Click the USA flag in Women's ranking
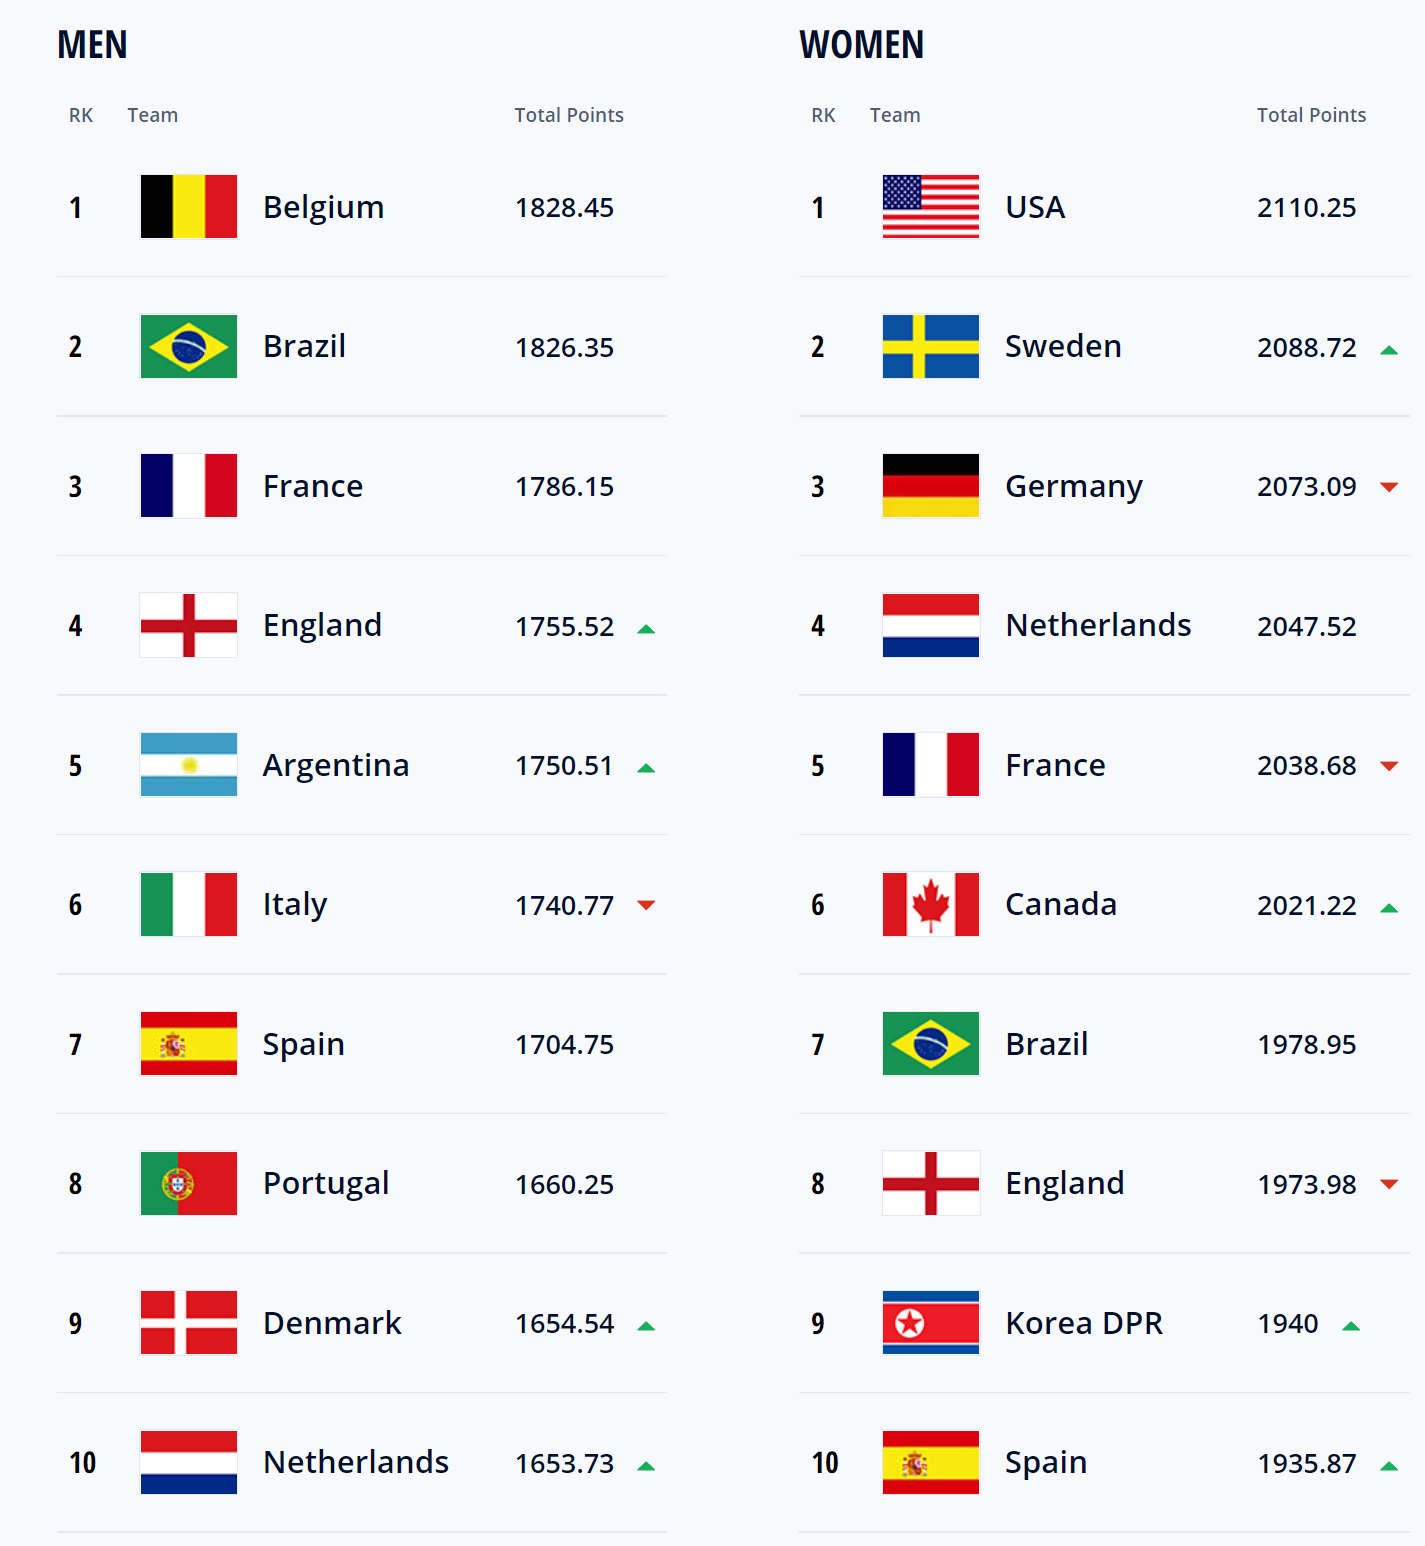Image resolution: width=1425 pixels, height=1546 pixels. tap(931, 207)
